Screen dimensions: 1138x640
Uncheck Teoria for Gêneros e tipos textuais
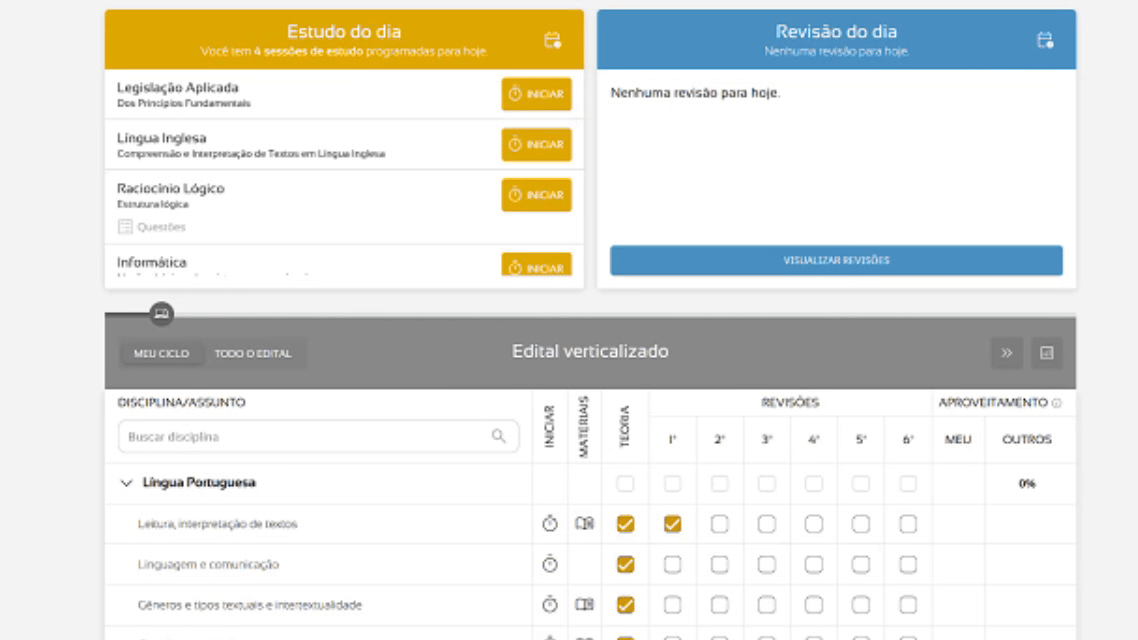(625, 605)
